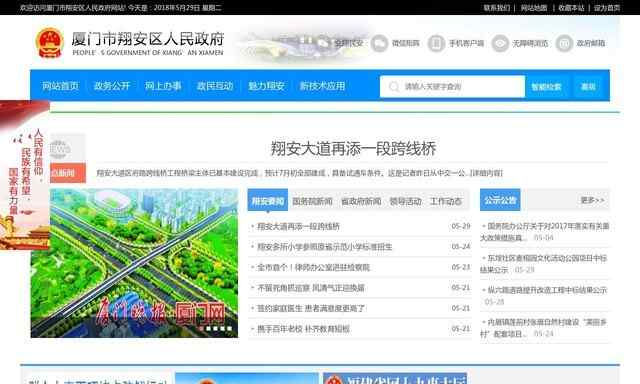This screenshot has height=384, width=640.
Task: Open 政务公开 navigation item
Action: 112,86
